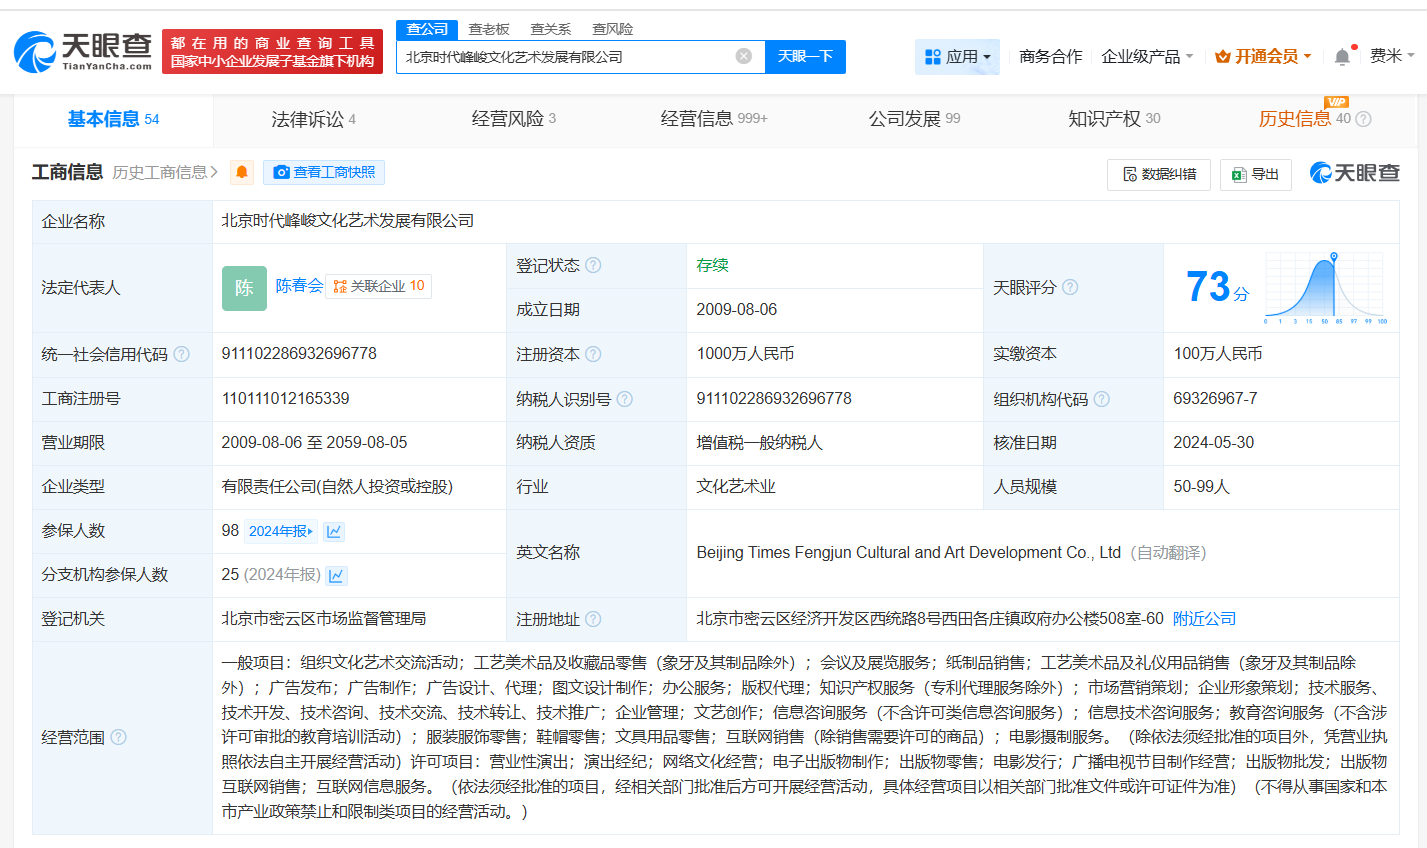Click help icon next to 统一社会信用代码
The height and width of the screenshot is (848, 1427).
coord(181,354)
